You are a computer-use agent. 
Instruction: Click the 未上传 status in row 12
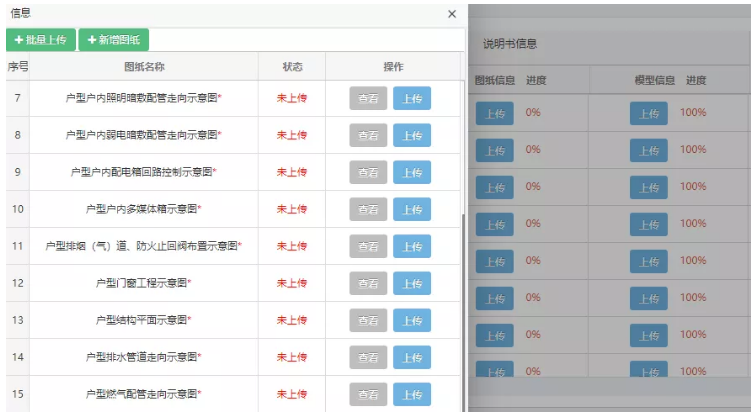(x=292, y=283)
